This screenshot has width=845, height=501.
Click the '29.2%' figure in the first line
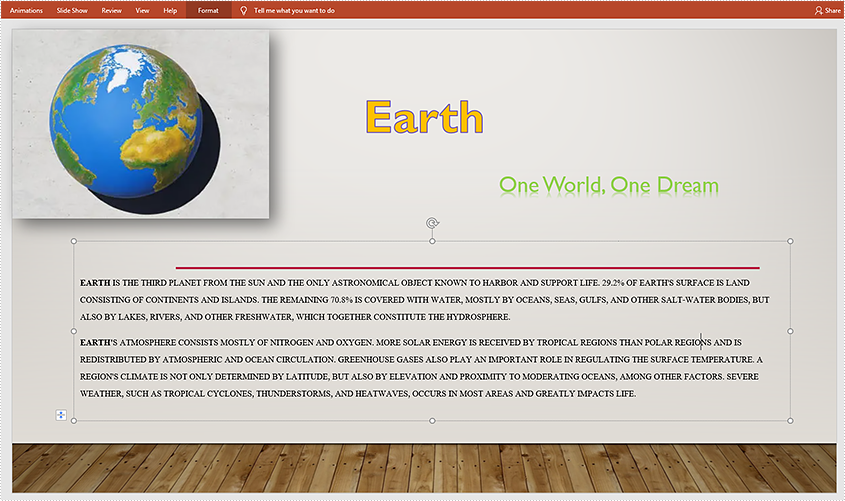click(613, 283)
